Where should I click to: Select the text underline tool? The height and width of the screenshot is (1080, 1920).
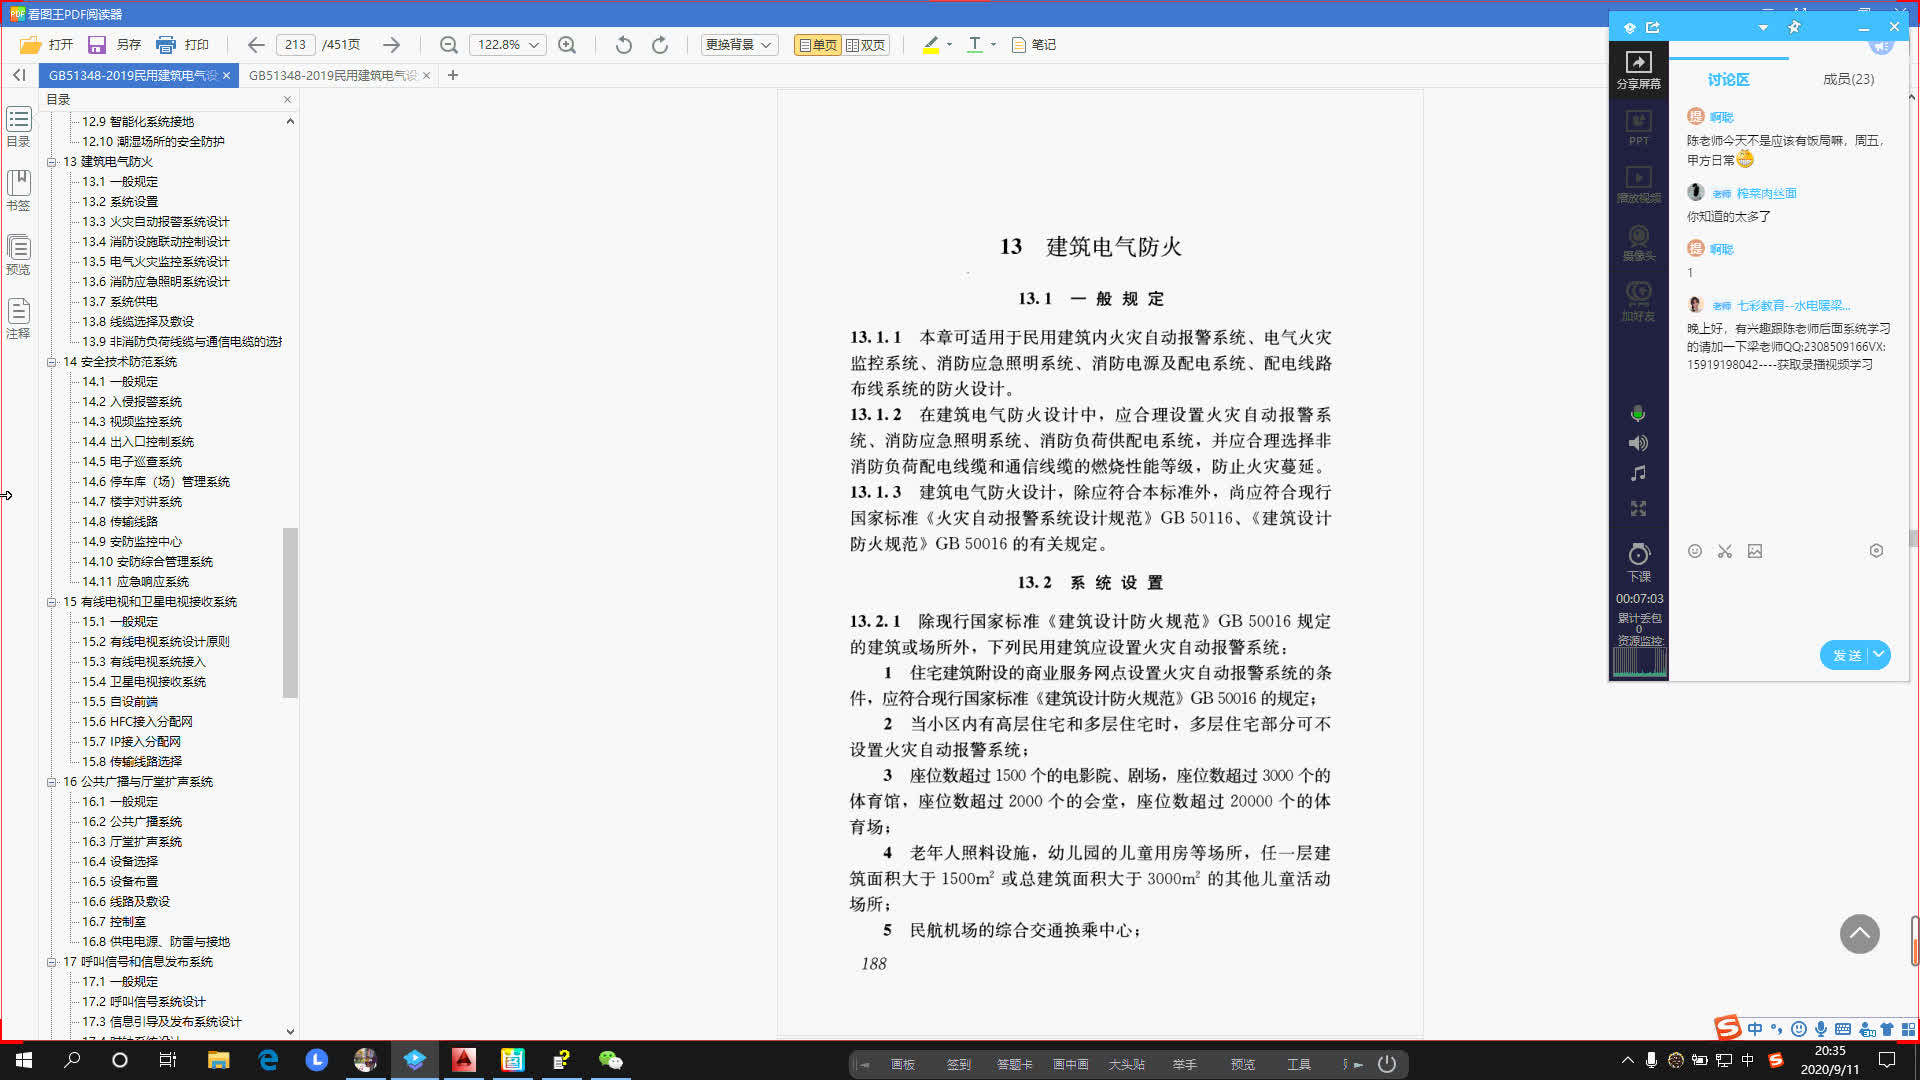(x=975, y=45)
